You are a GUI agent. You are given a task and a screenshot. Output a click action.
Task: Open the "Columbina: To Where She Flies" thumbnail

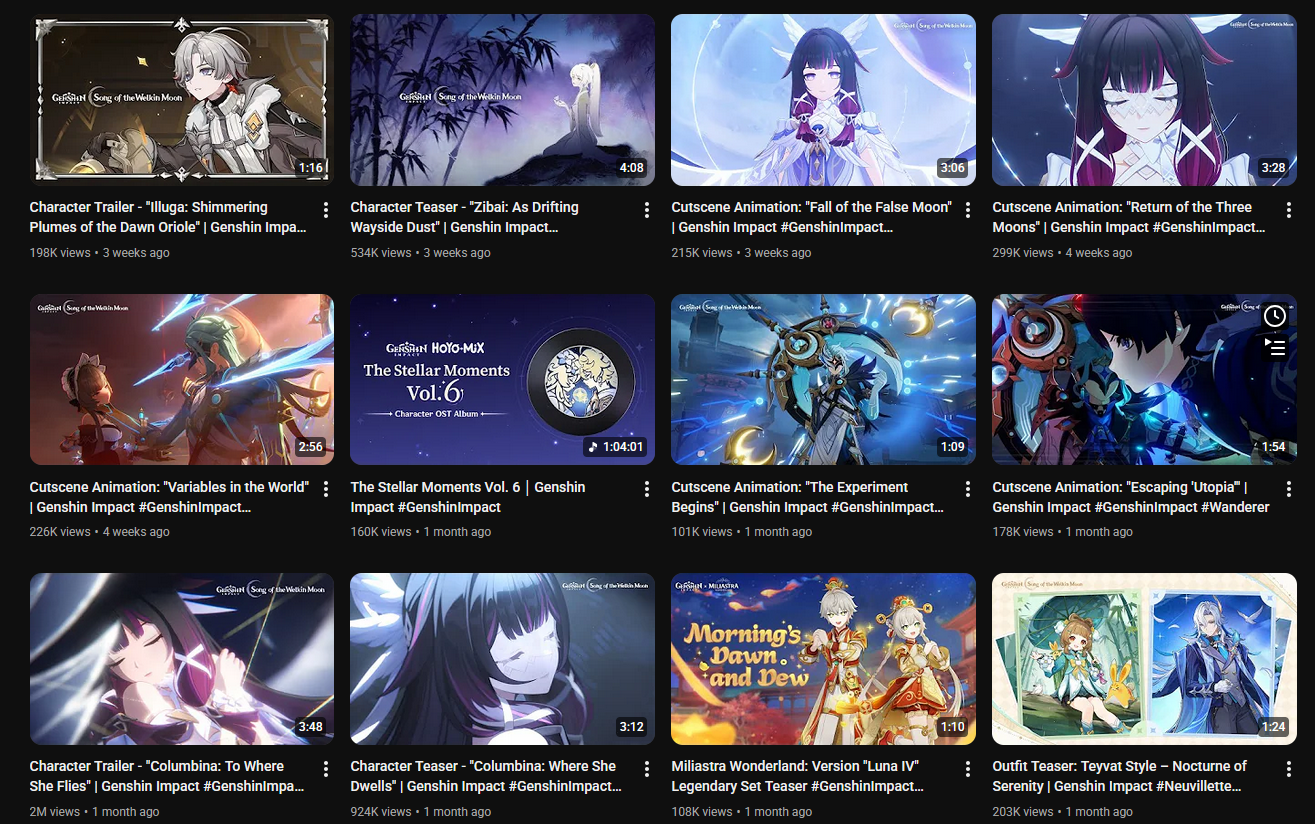click(x=182, y=659)
